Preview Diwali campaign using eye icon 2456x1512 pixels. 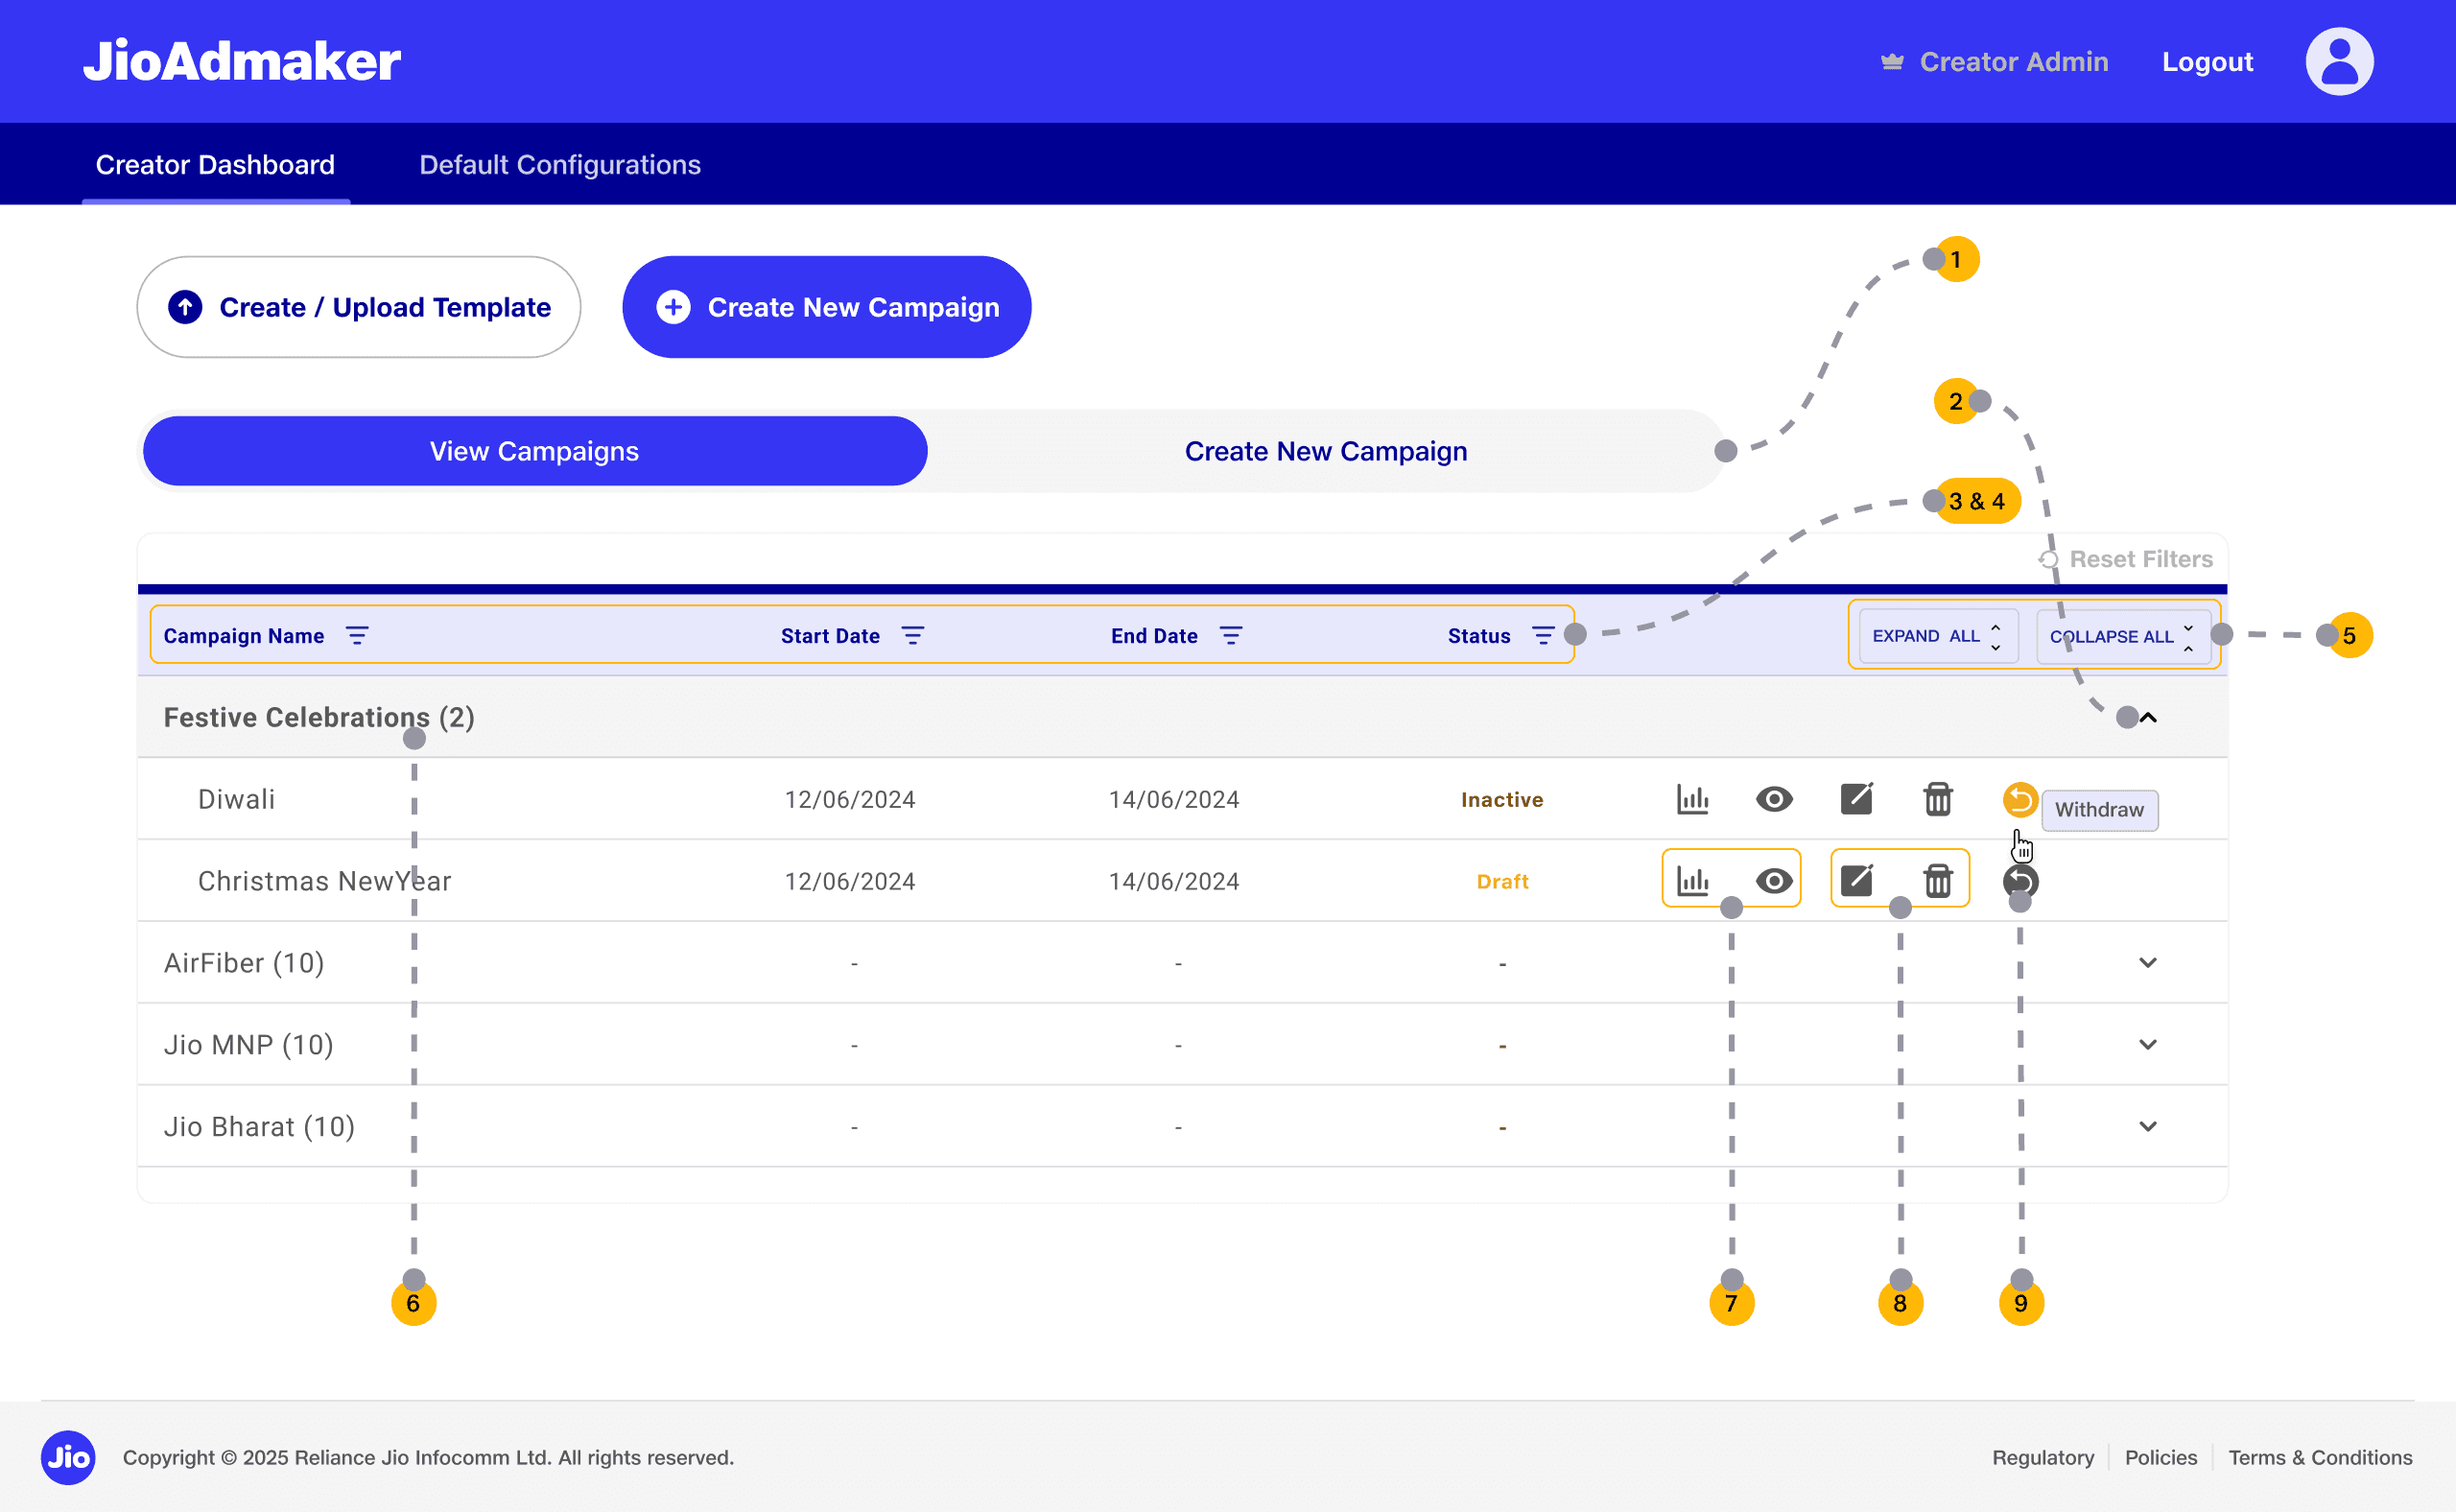[1774, 799]
